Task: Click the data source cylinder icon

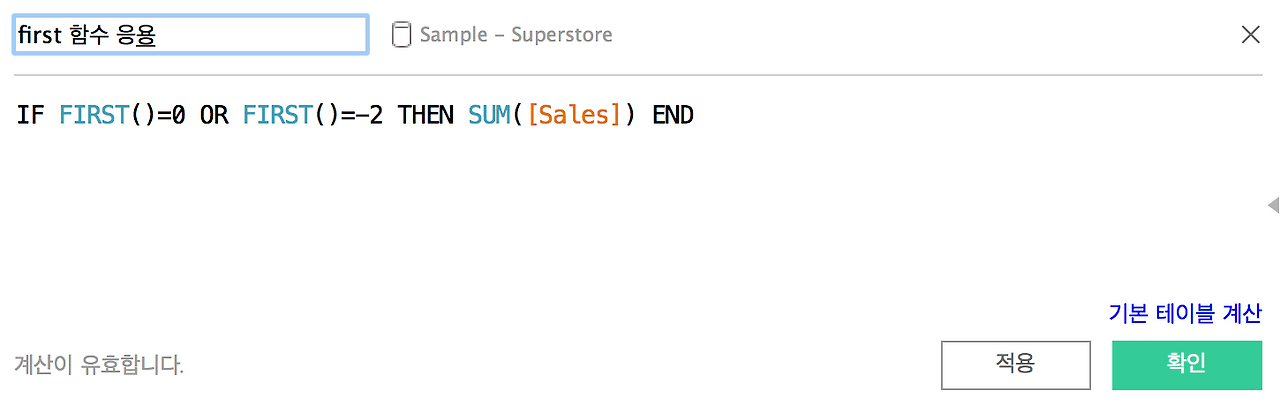Action: (x=401, y=35)
